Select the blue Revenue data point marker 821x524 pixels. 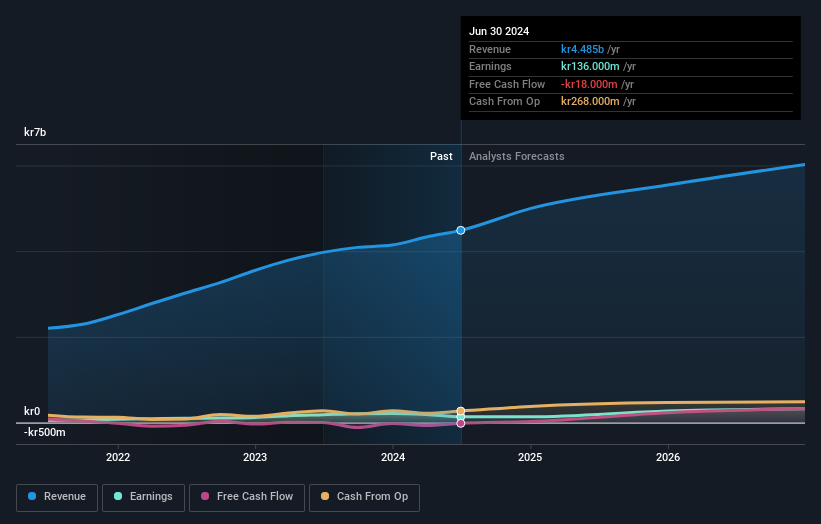coord(461,230)
